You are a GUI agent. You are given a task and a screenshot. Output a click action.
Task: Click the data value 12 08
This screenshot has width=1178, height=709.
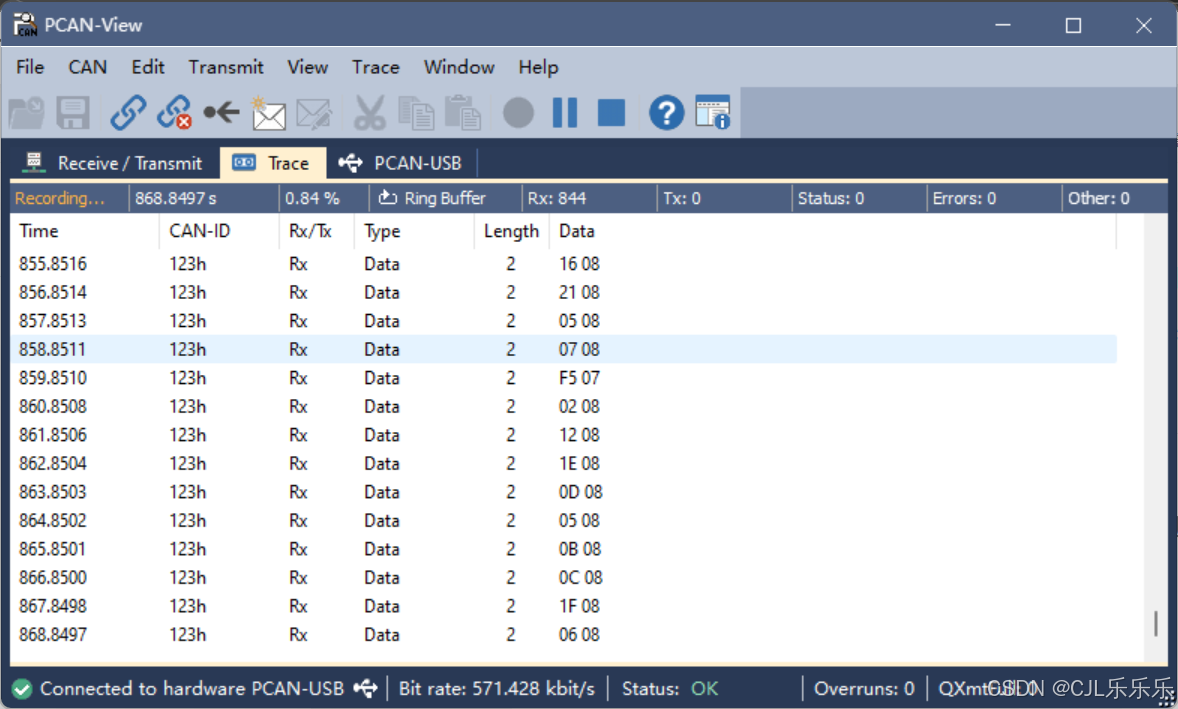pyautogui.click(x=579, y=435)
